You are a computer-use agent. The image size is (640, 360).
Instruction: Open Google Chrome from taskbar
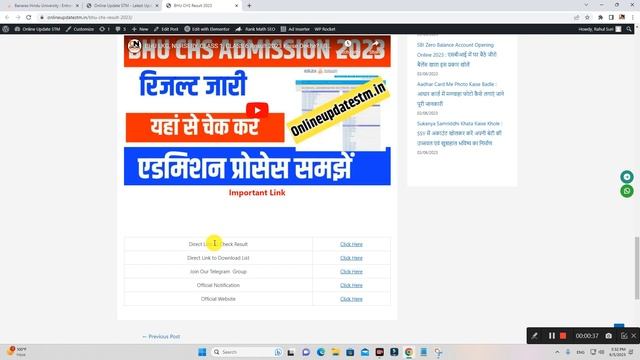[409, 352]
